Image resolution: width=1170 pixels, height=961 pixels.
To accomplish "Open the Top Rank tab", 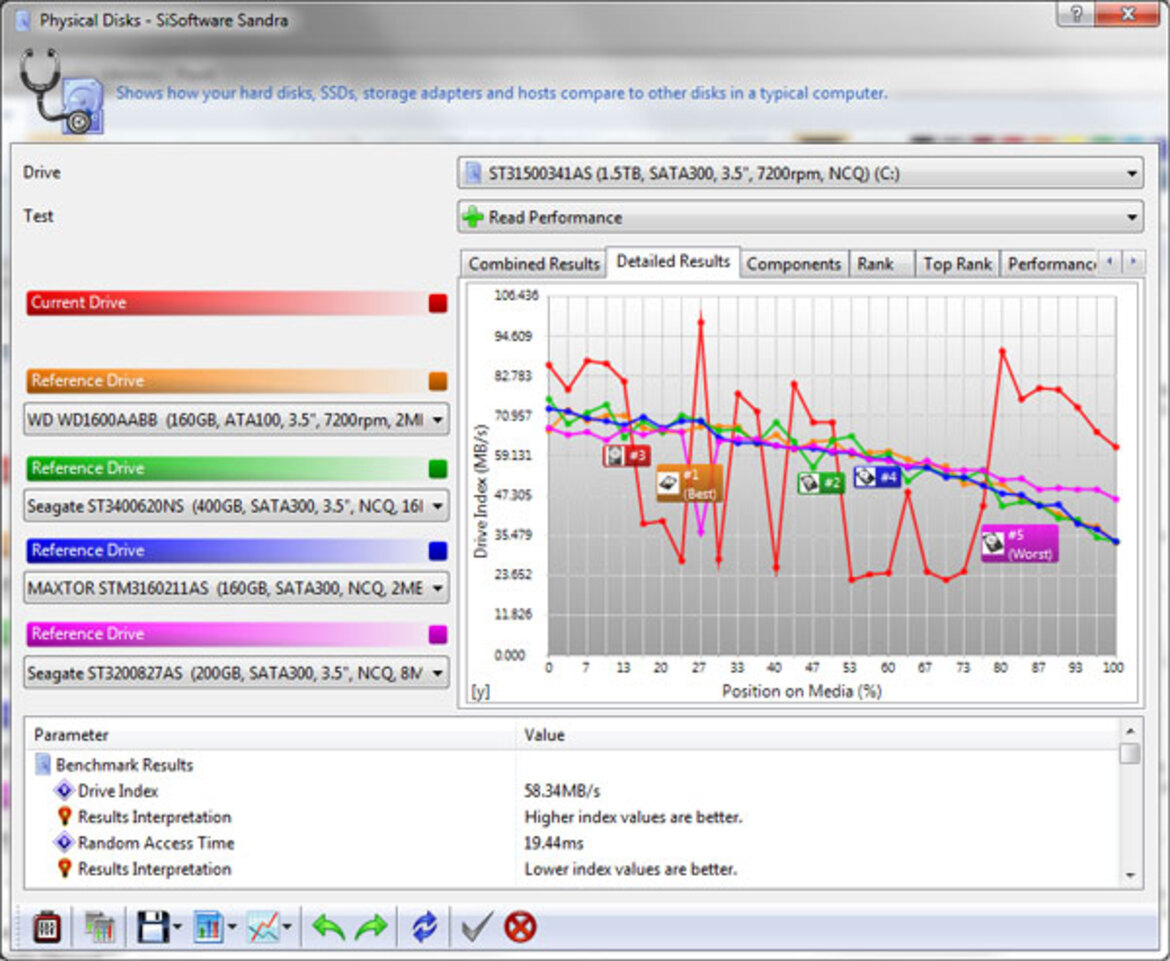I will (x=957, y=264).
